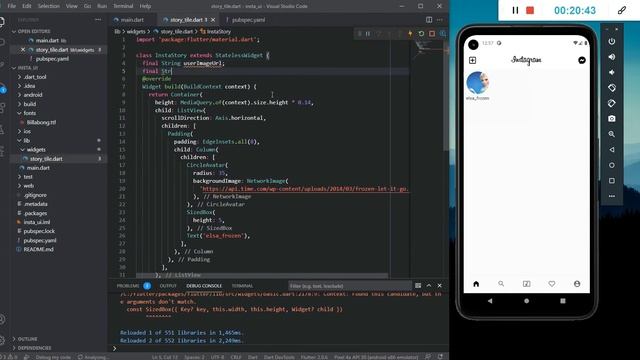Screen dimensions: 640x360
Task: Collapse the fonts folder
Action: click(x=29, y=113)
